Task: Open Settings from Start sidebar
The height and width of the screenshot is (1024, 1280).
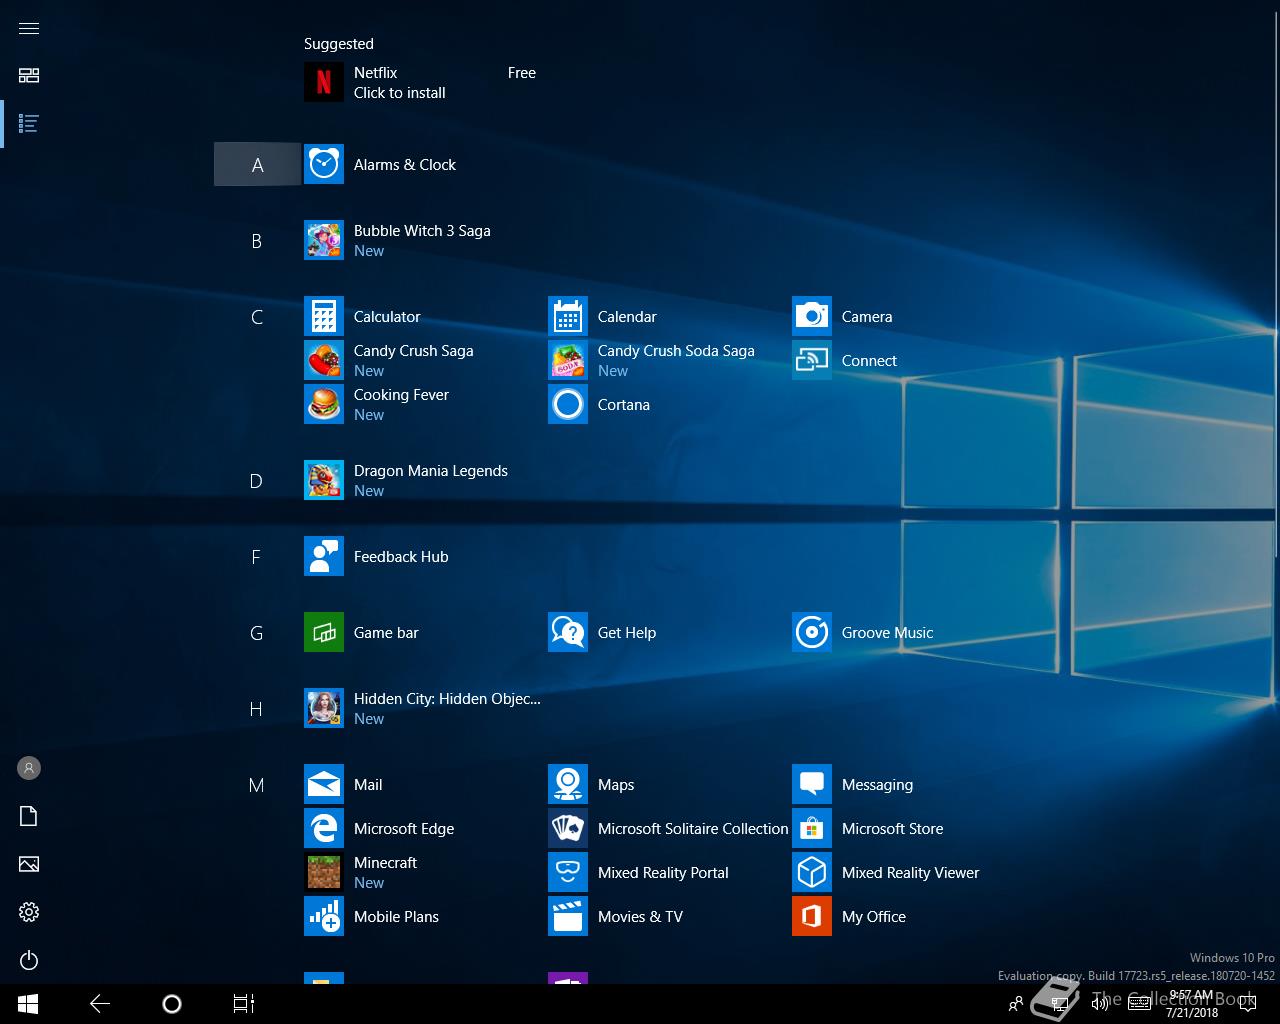Action: (29, 912)
